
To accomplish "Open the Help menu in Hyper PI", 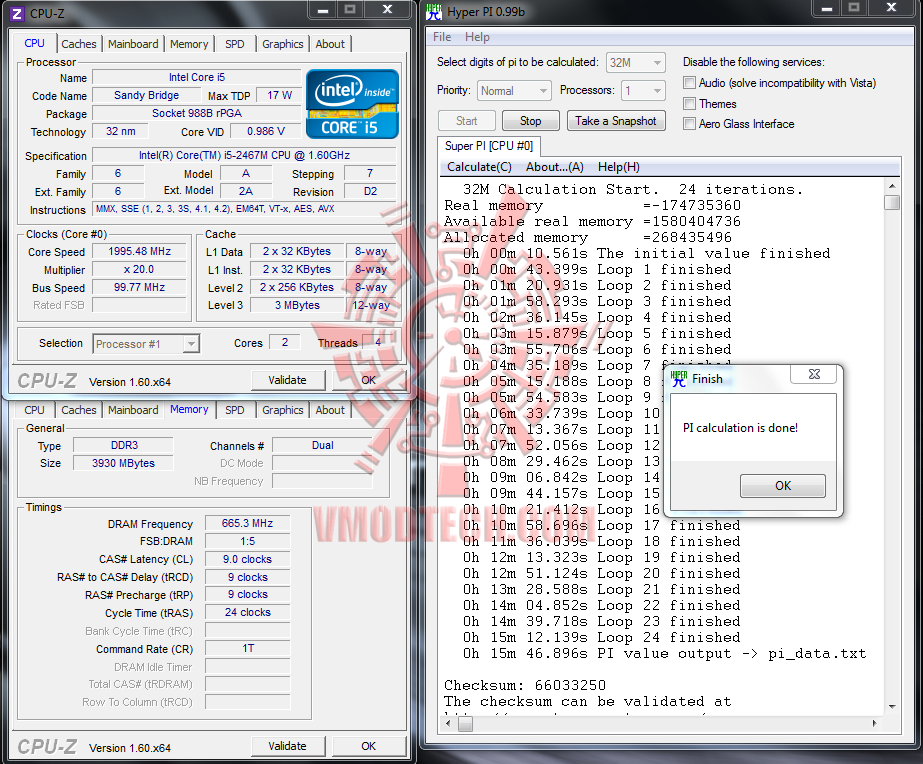I will click(477, 36).
